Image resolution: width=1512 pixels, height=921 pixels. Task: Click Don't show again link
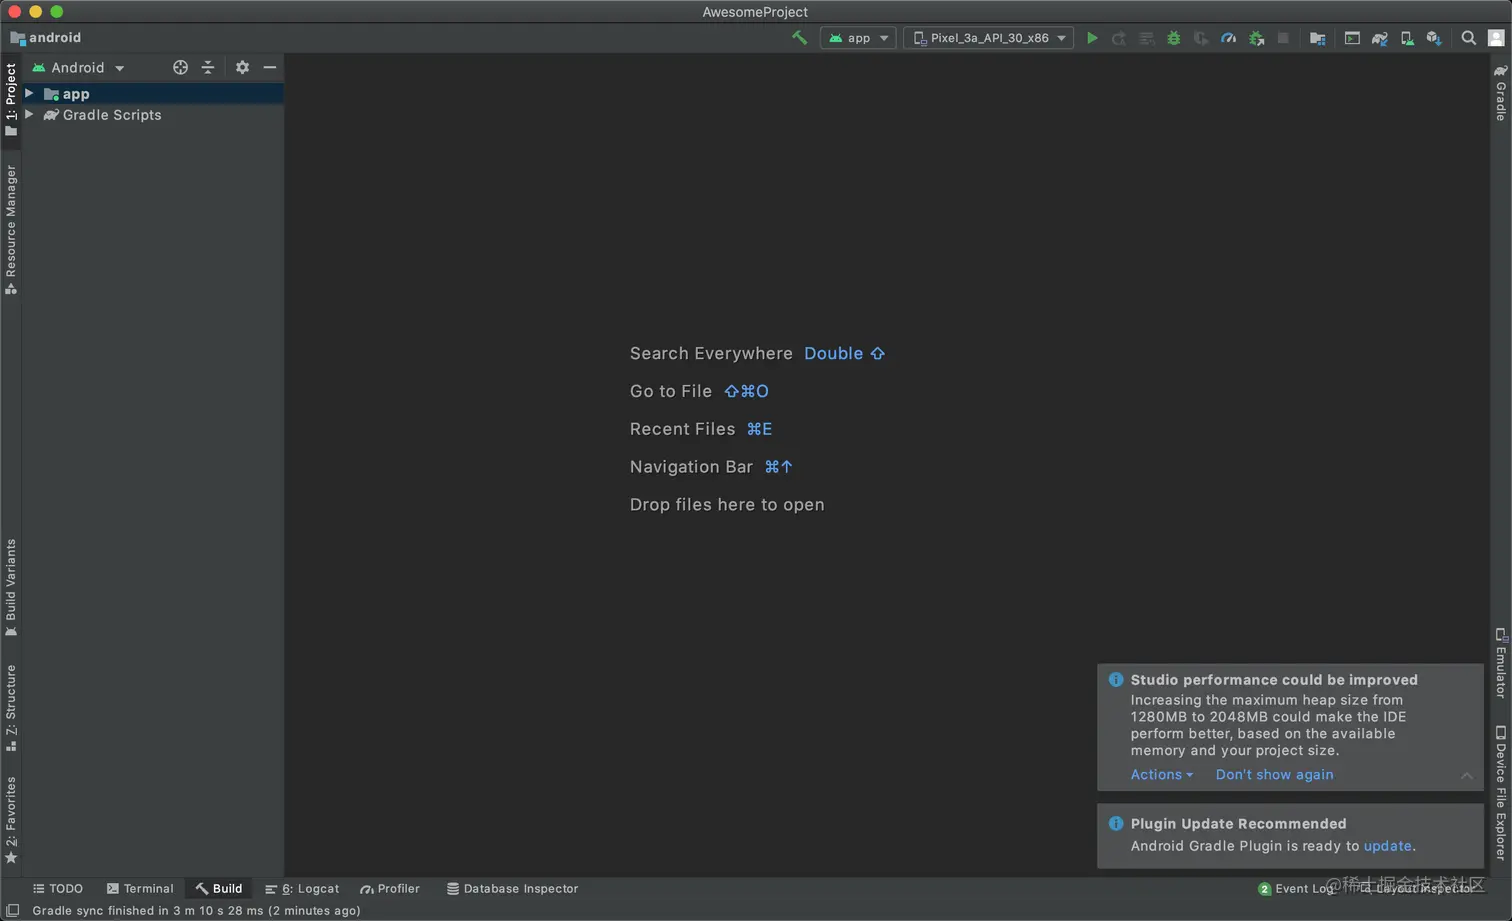click(1274, 774)
